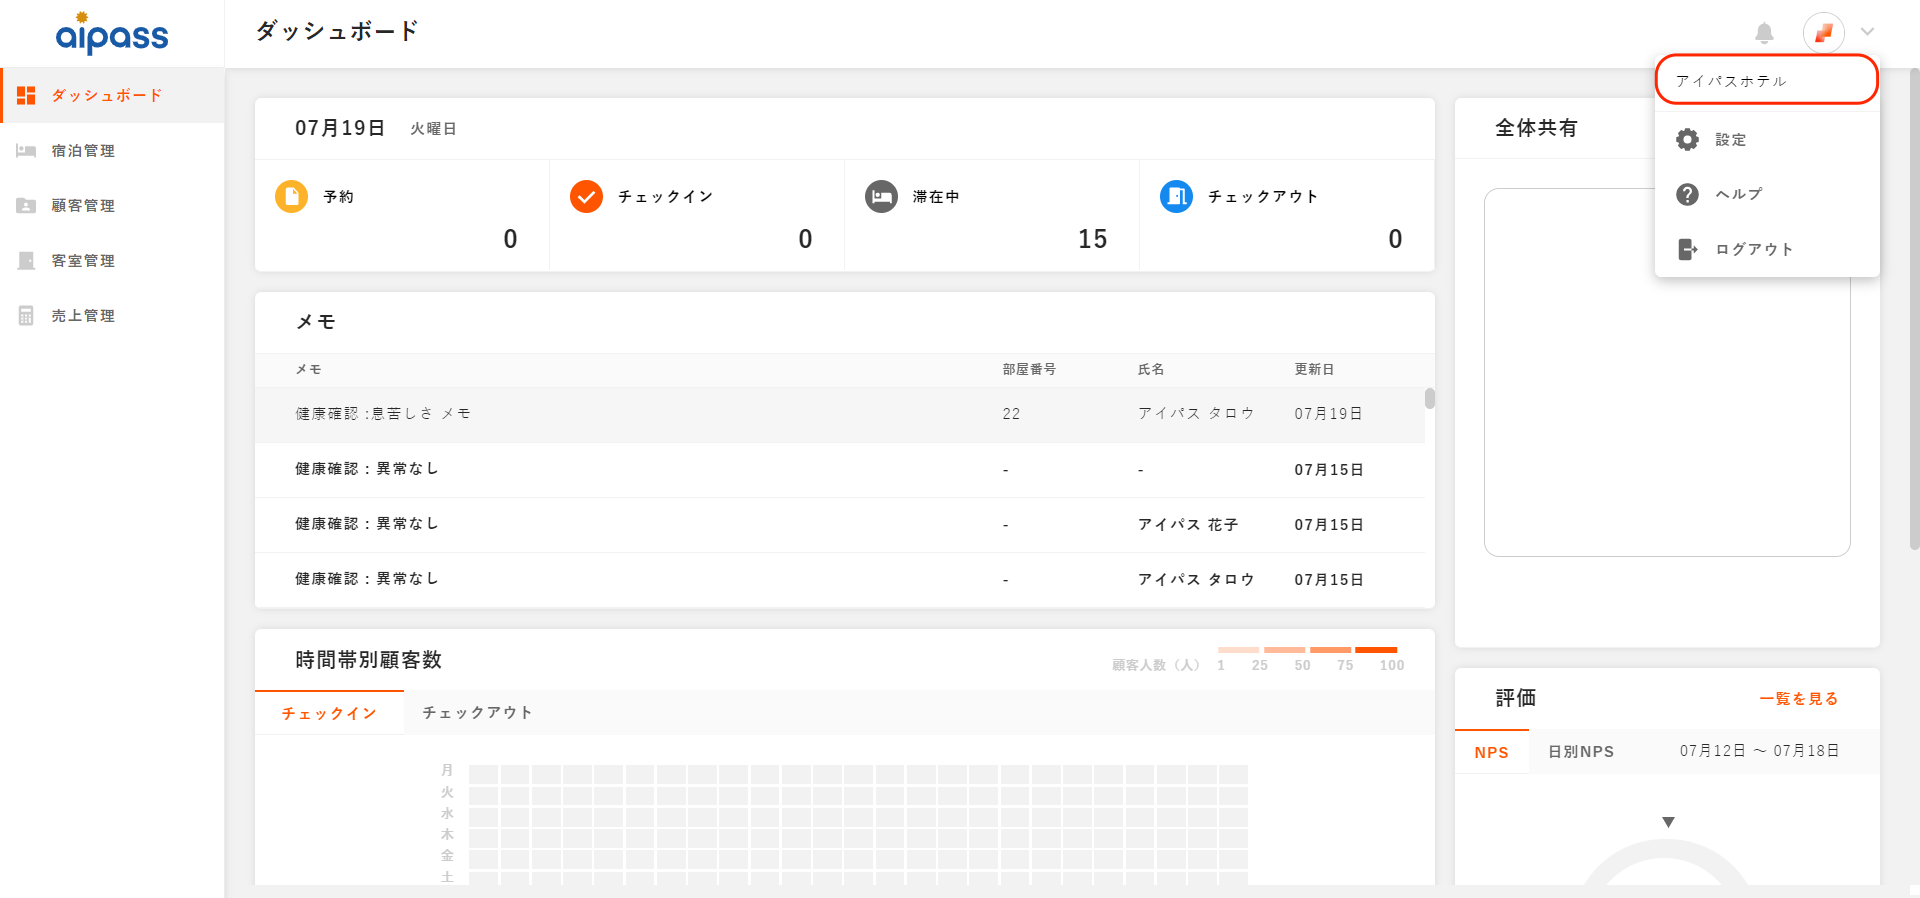Image resolution: width=1920 pixels, height=898 pixels.
Task: Click the チェックイン checkmark icon
Action: click(x=586, y=196)
